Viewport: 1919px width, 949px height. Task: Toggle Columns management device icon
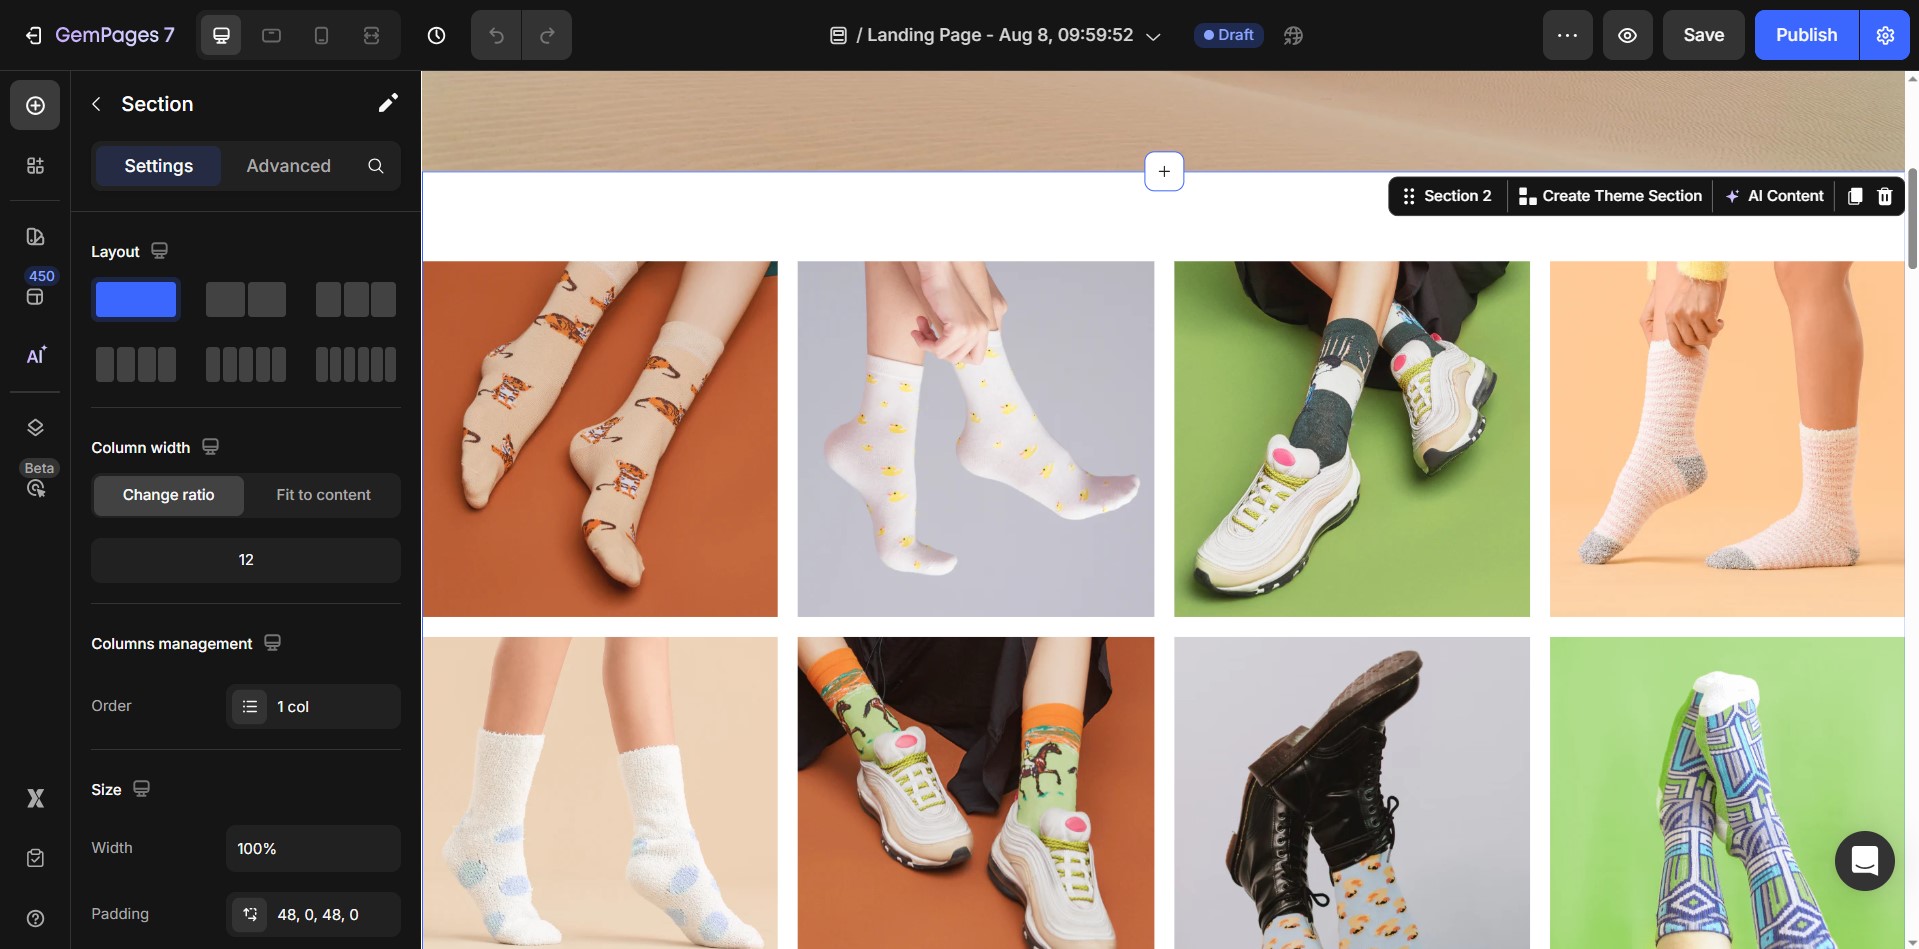[x=272, y=643]
